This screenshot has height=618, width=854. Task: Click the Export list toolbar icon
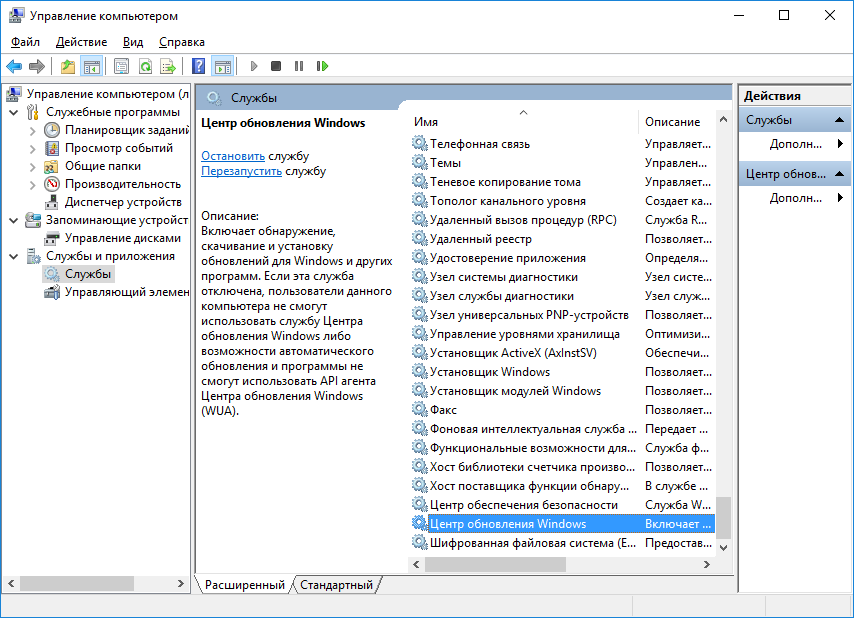coord(168,66)
